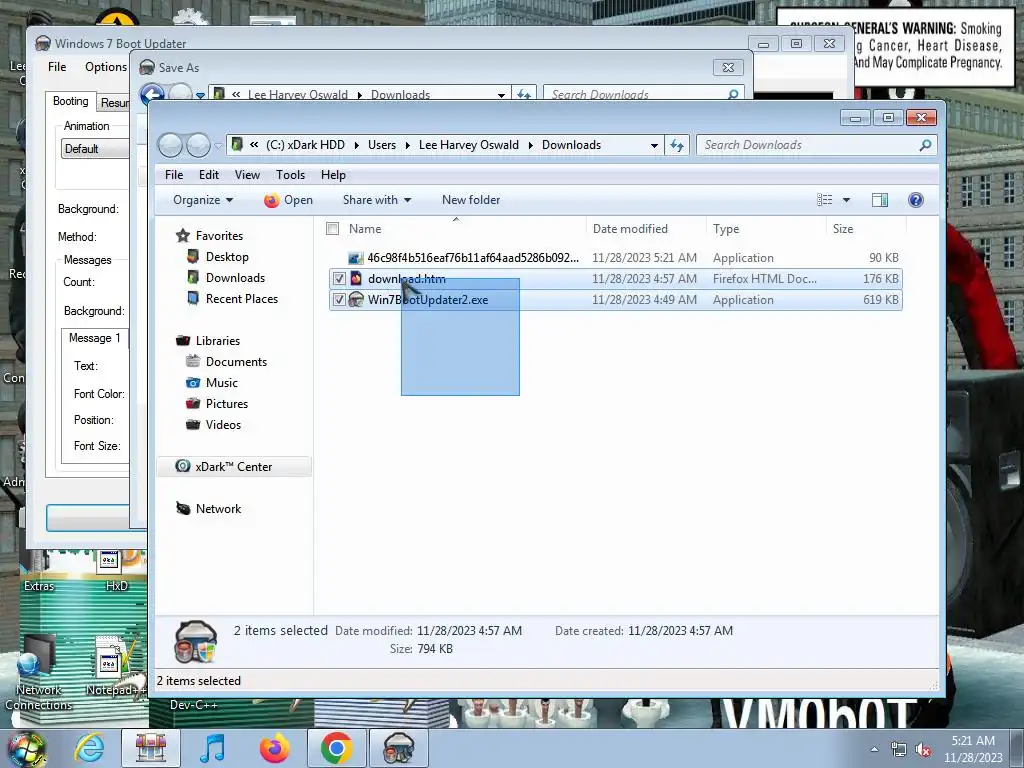1024x768 pixels.
Task: Click the Libraries icon in navigation pane
Action: [183, 340]
